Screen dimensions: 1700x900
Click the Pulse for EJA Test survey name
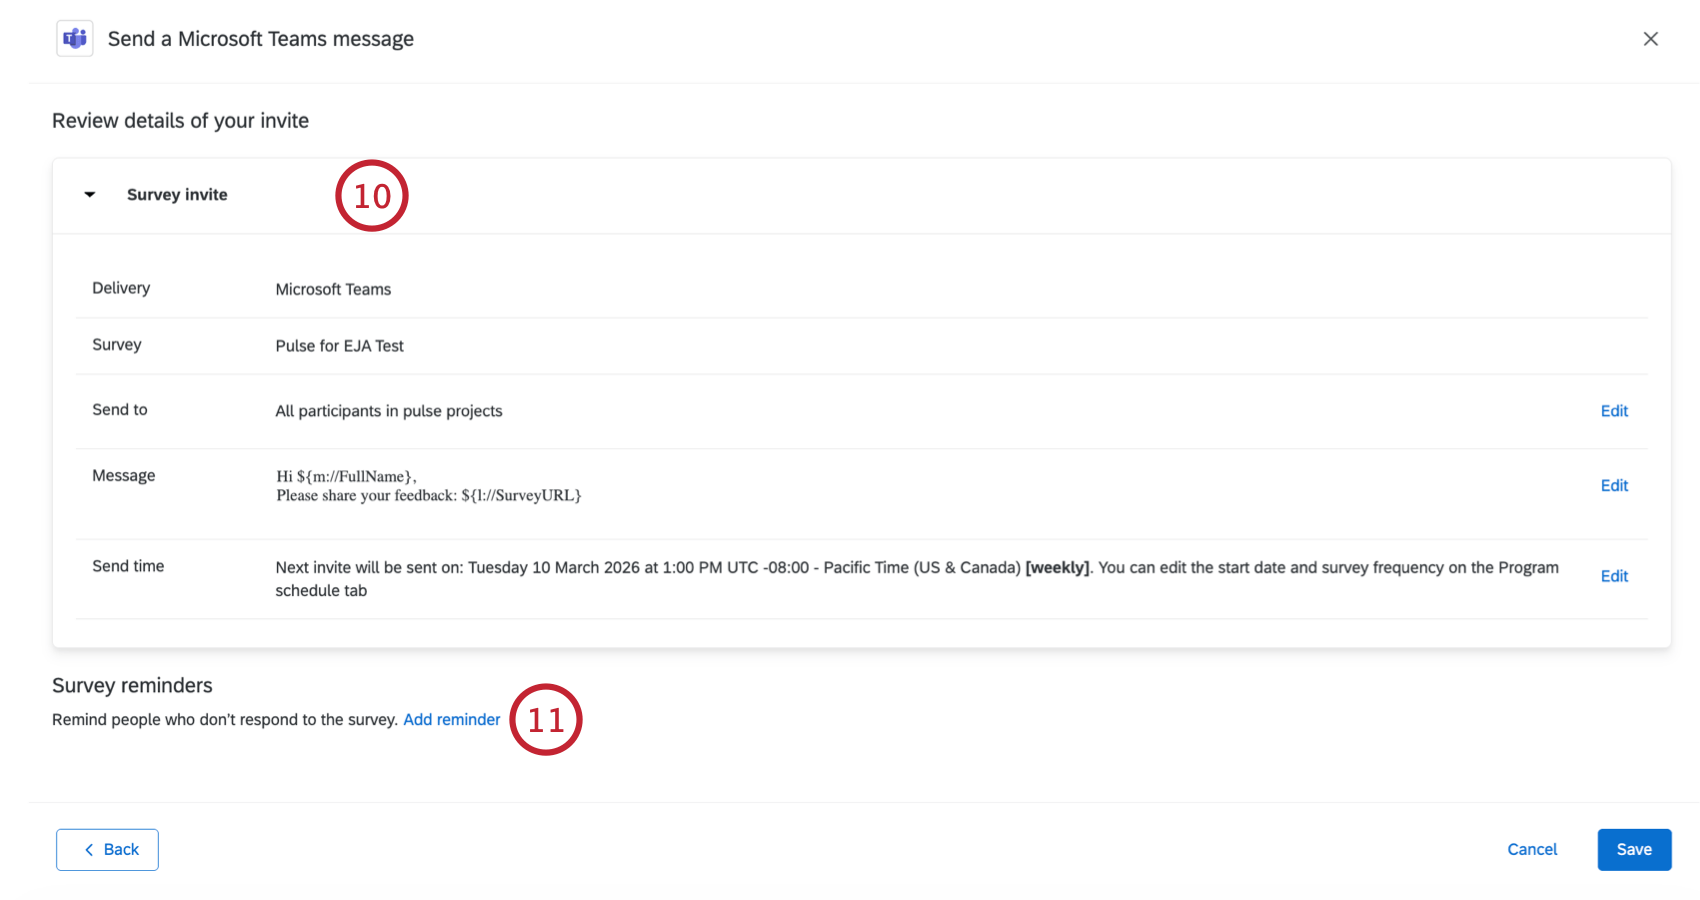(x=339, y=346)
